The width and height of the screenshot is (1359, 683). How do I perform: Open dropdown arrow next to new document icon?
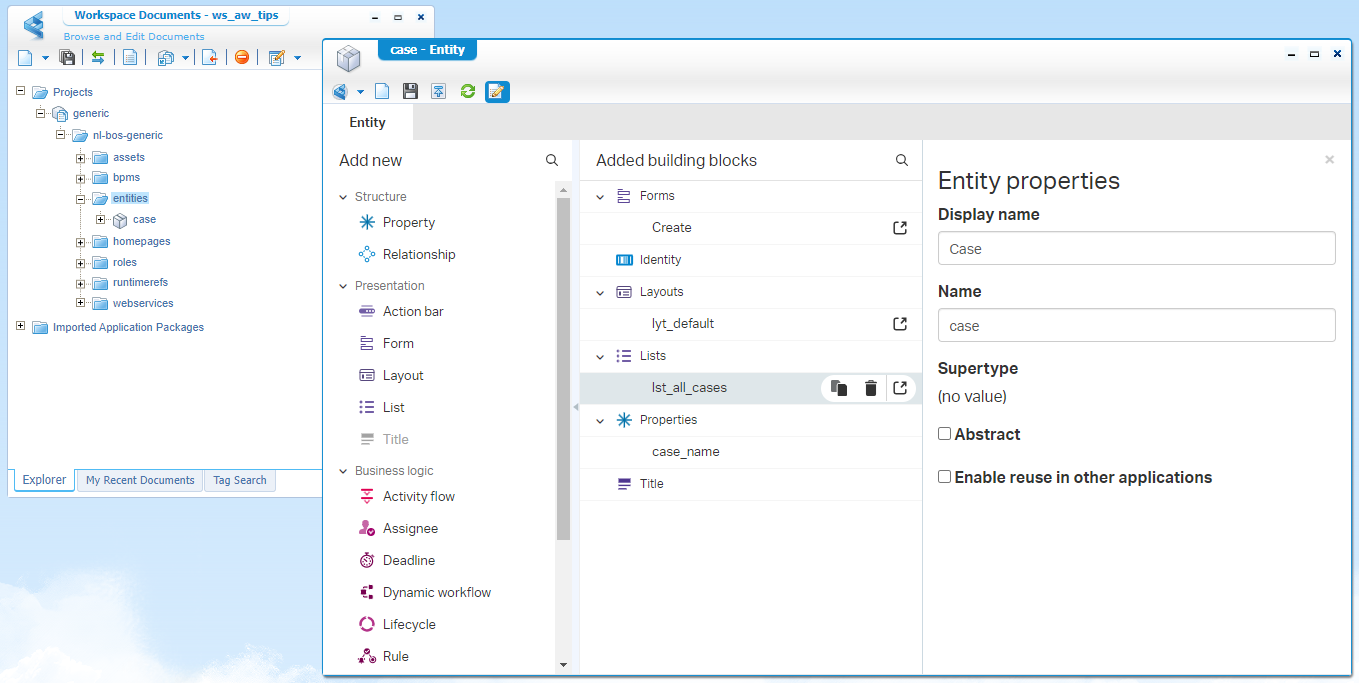click(45, 58)
